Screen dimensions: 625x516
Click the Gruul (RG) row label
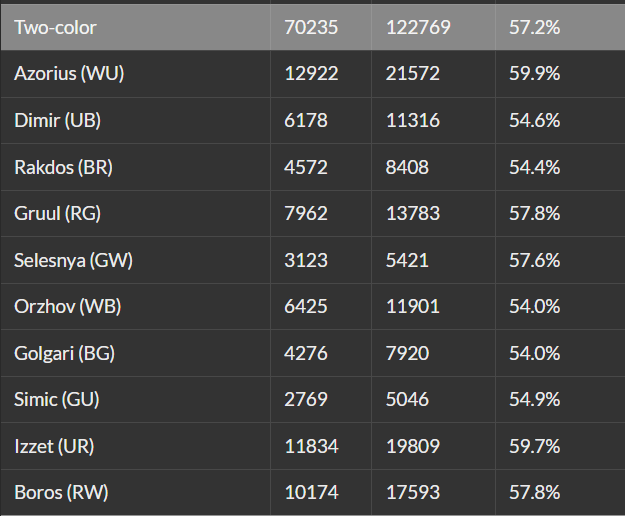coord(57,213)
